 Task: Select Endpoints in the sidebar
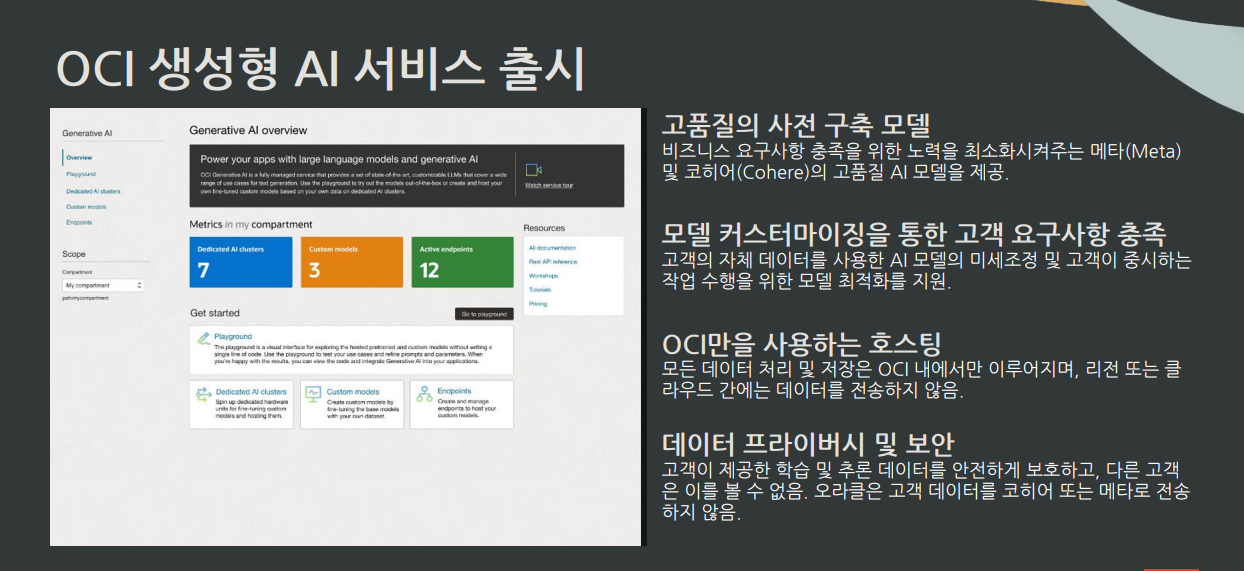pyautogui.click(x=79, y=222)
